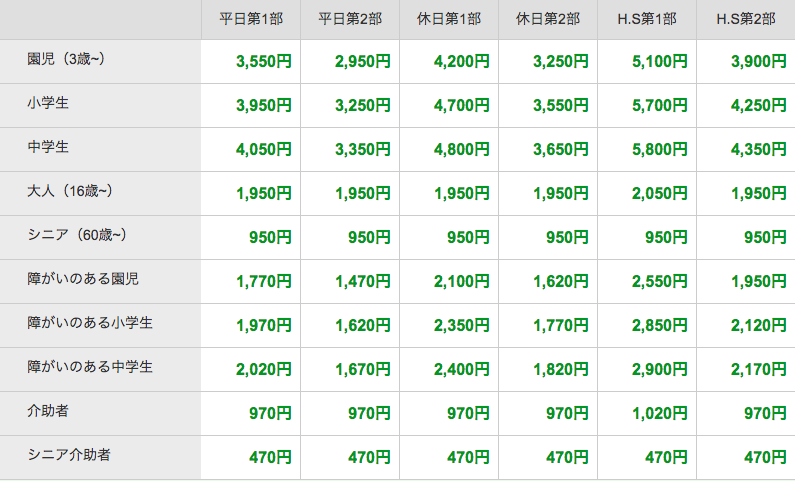Click 1,620円 in the 障がいのある小学生 row
This screenshot has width=795, height=481.
[363, 325]
